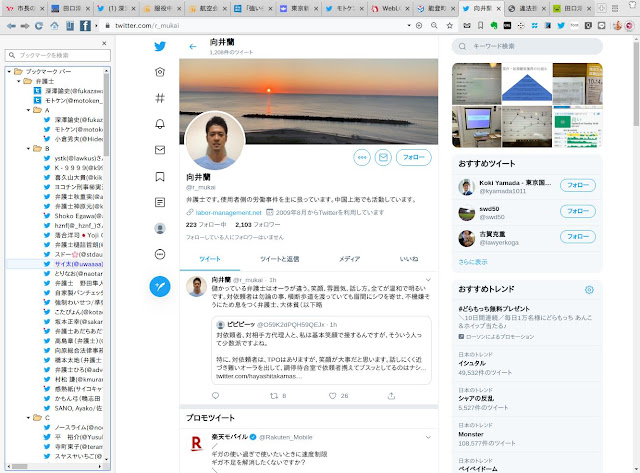Screen dimensions: 640x473
Task: Open the blue pyramid media thumbnail
Action: (527, 84)
